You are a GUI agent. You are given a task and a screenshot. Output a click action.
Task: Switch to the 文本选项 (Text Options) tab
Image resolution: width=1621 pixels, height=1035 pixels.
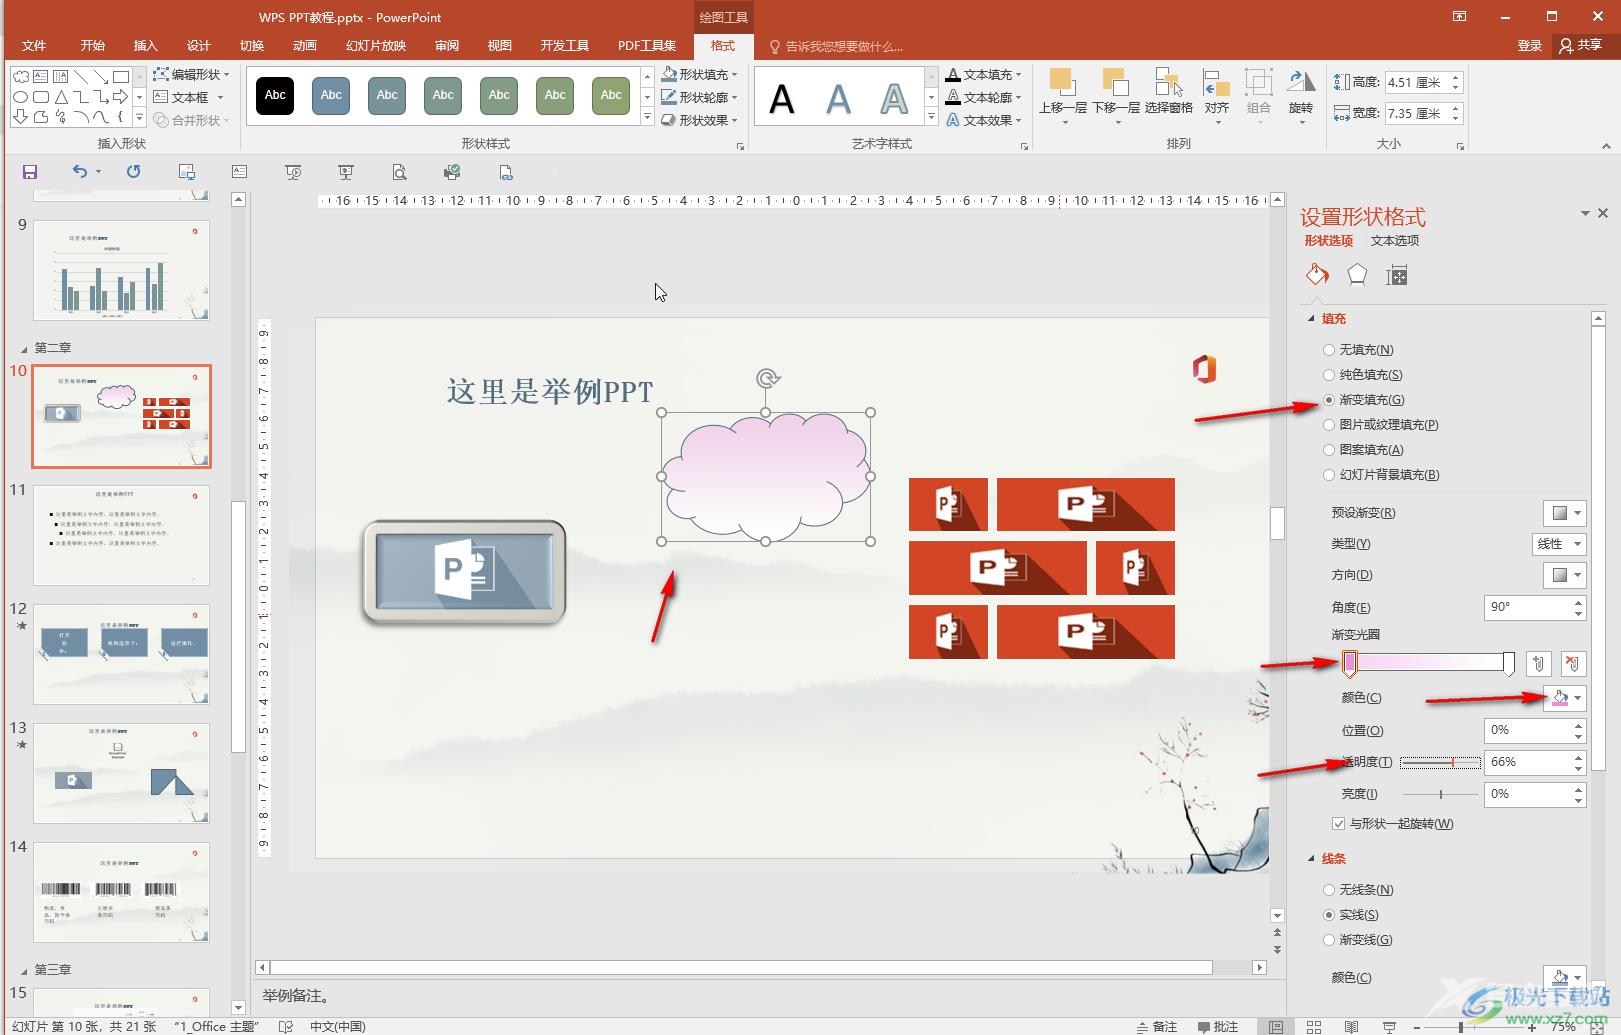coord(1395,241)
